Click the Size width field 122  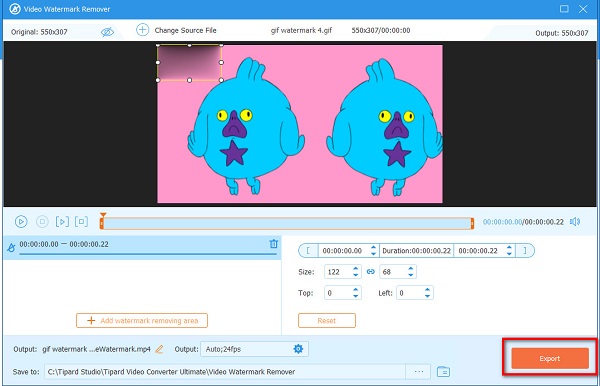click(338, 272)
